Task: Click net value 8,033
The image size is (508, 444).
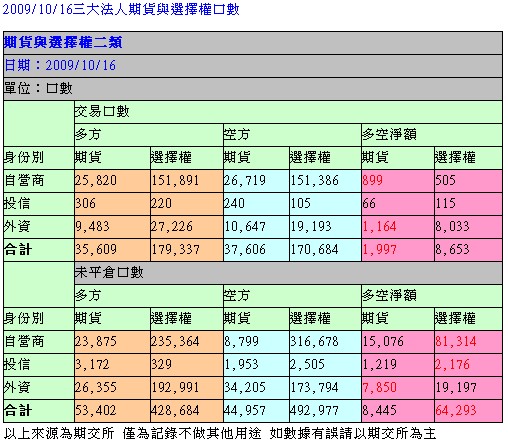Action: 453,226
